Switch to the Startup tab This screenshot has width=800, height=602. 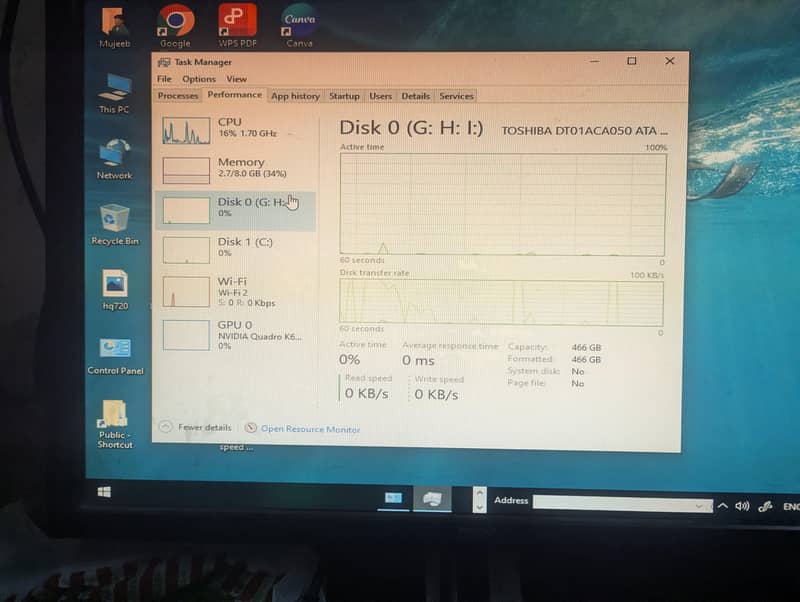point(344,96)
